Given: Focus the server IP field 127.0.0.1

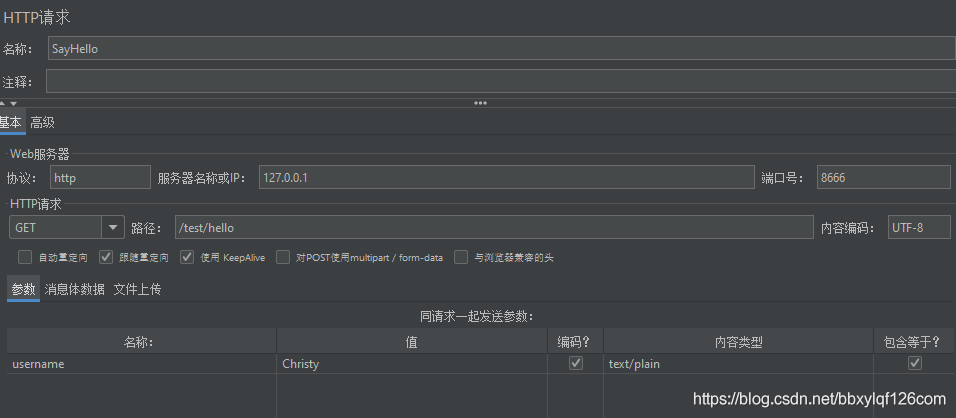Looking at the screenshot, I should (x=505, y=177).
